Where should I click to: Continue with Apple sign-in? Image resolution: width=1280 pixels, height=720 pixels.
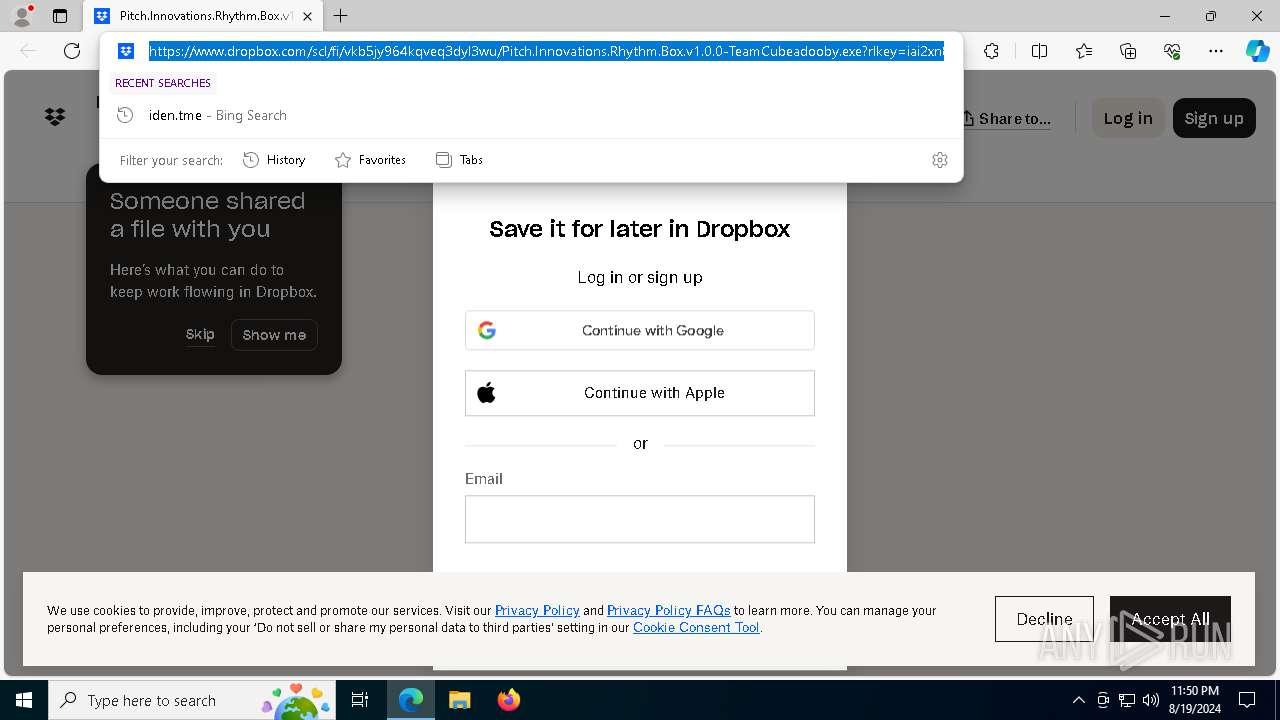coord(640,393)
